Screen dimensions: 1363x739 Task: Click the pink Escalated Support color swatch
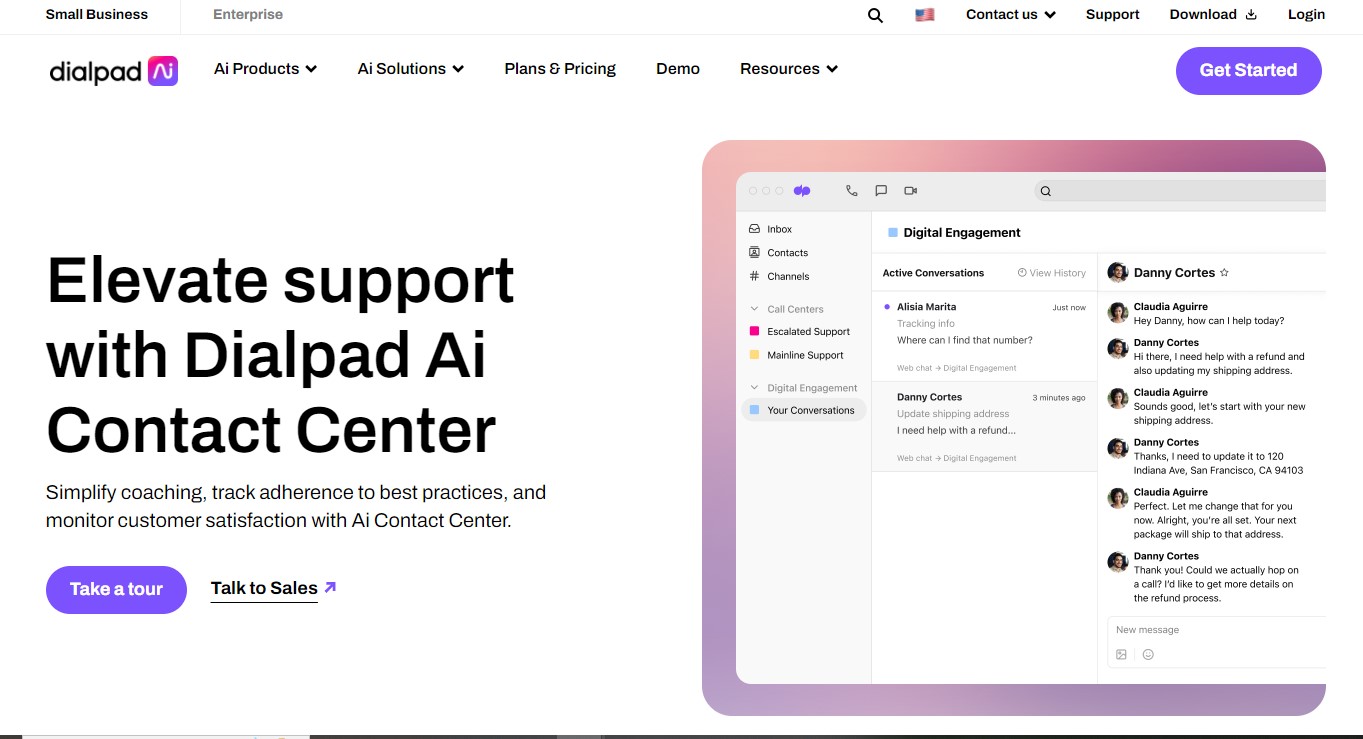tap(756, 331)
